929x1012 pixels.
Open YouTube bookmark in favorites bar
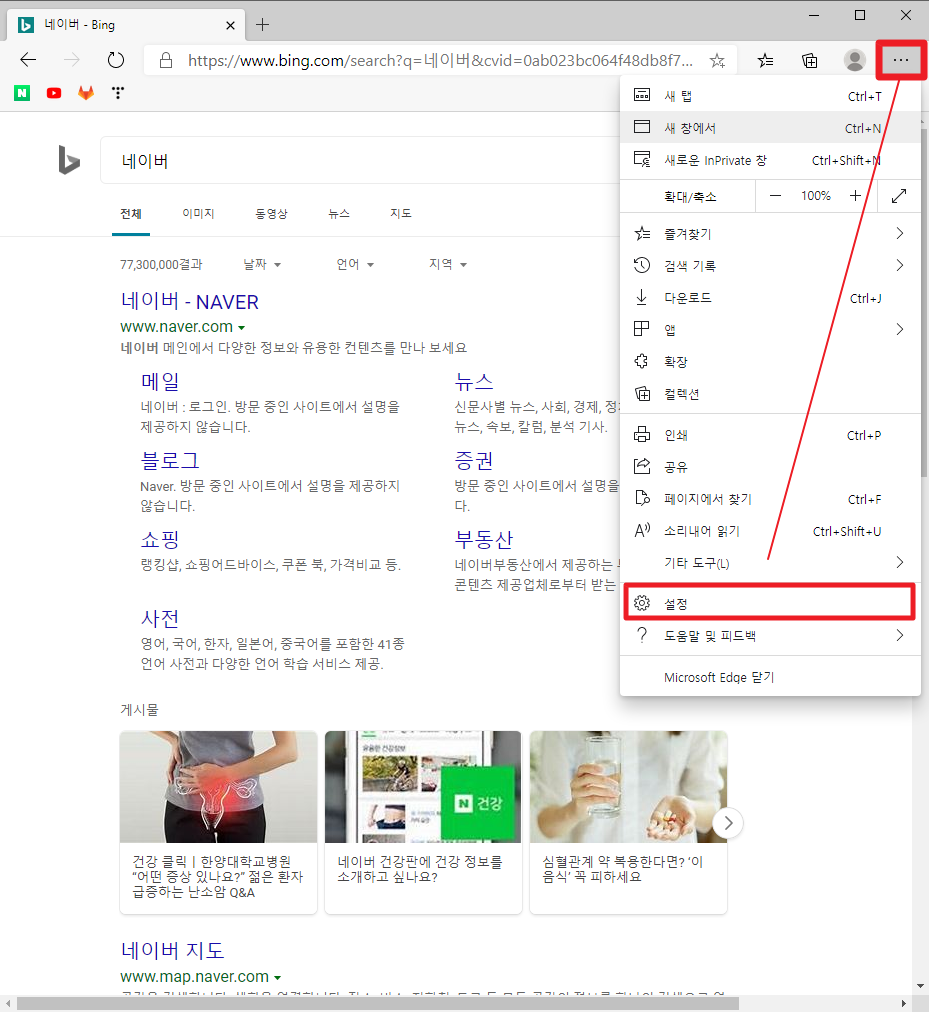pos(54,93)
